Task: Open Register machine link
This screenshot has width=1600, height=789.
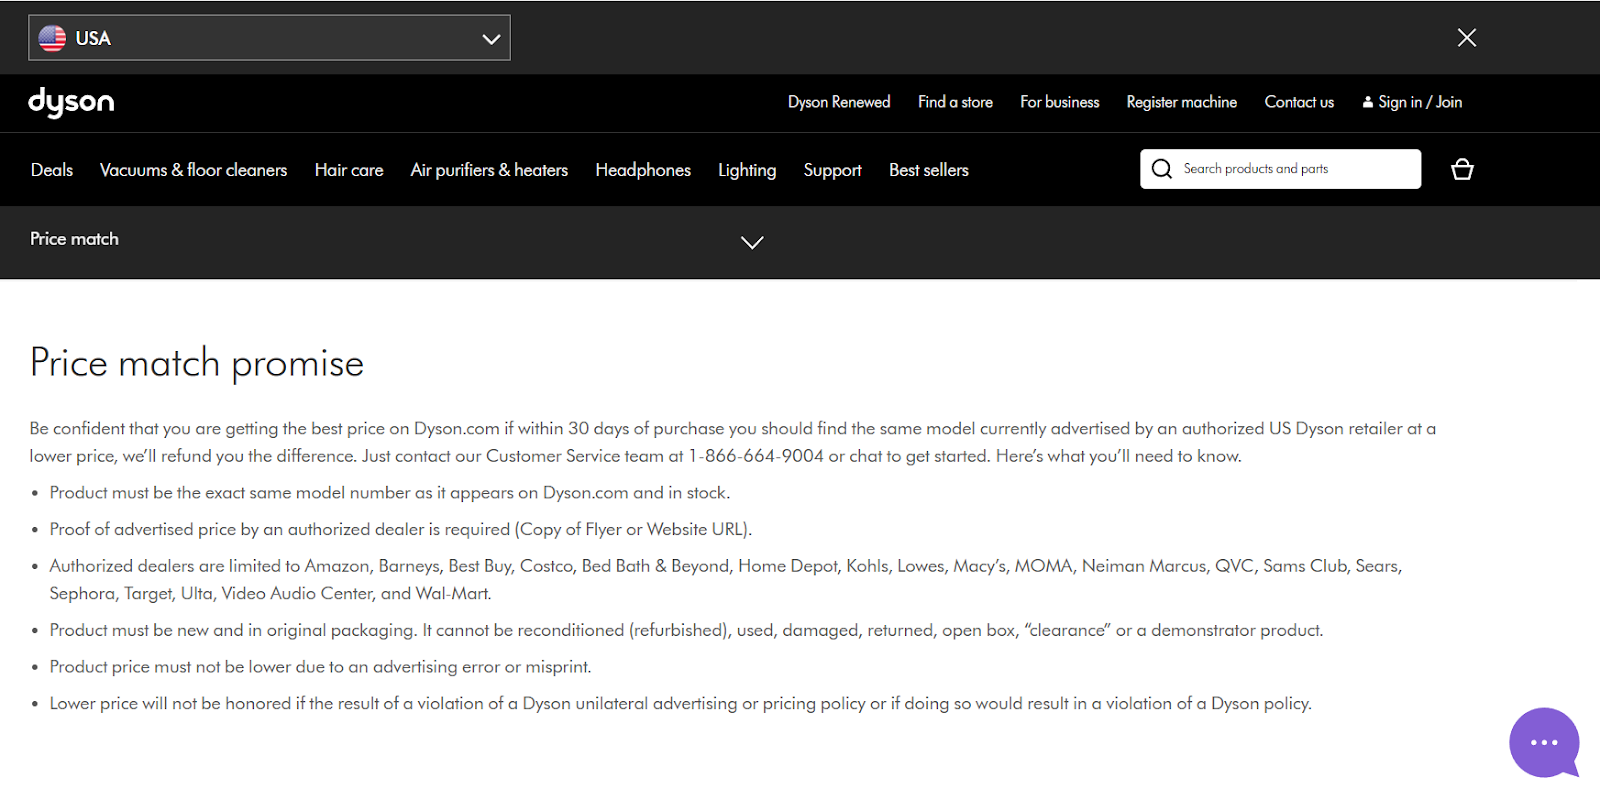Action: coord(1182,102)
